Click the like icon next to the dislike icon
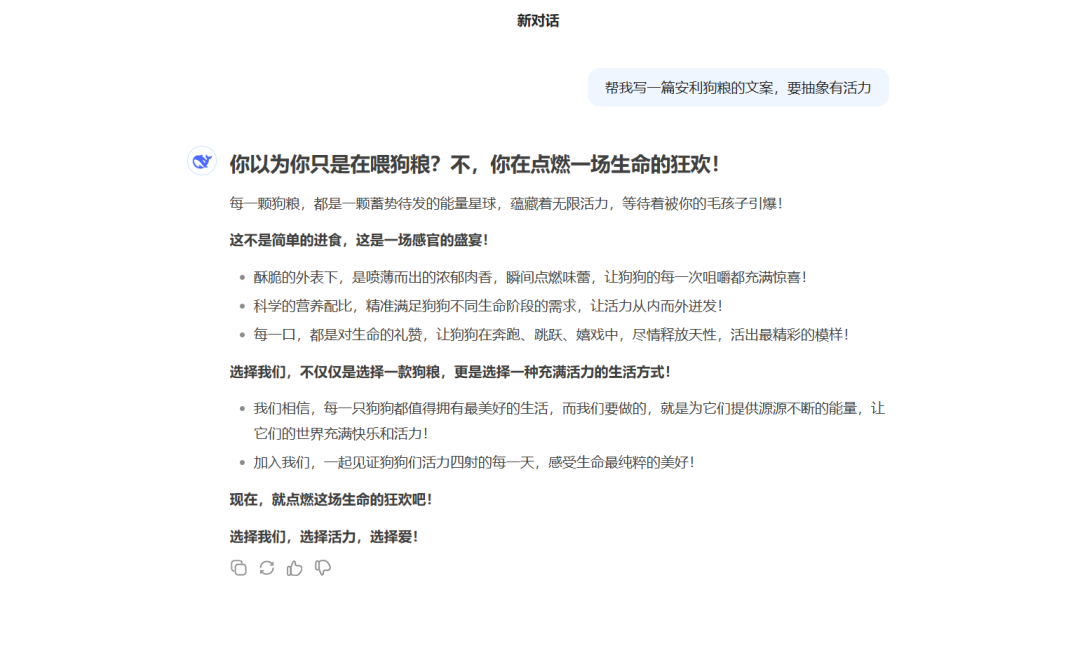The height and width of the screenshot is (667, 1080). point(293,567)
